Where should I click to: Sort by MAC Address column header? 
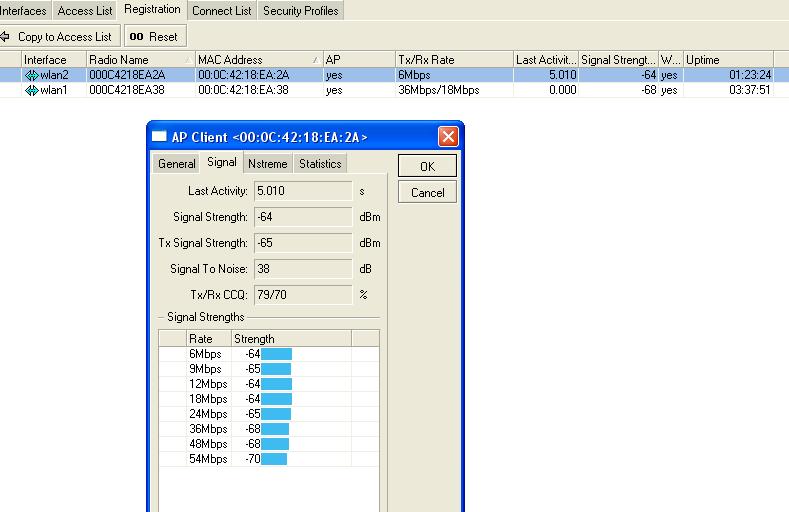258,60
